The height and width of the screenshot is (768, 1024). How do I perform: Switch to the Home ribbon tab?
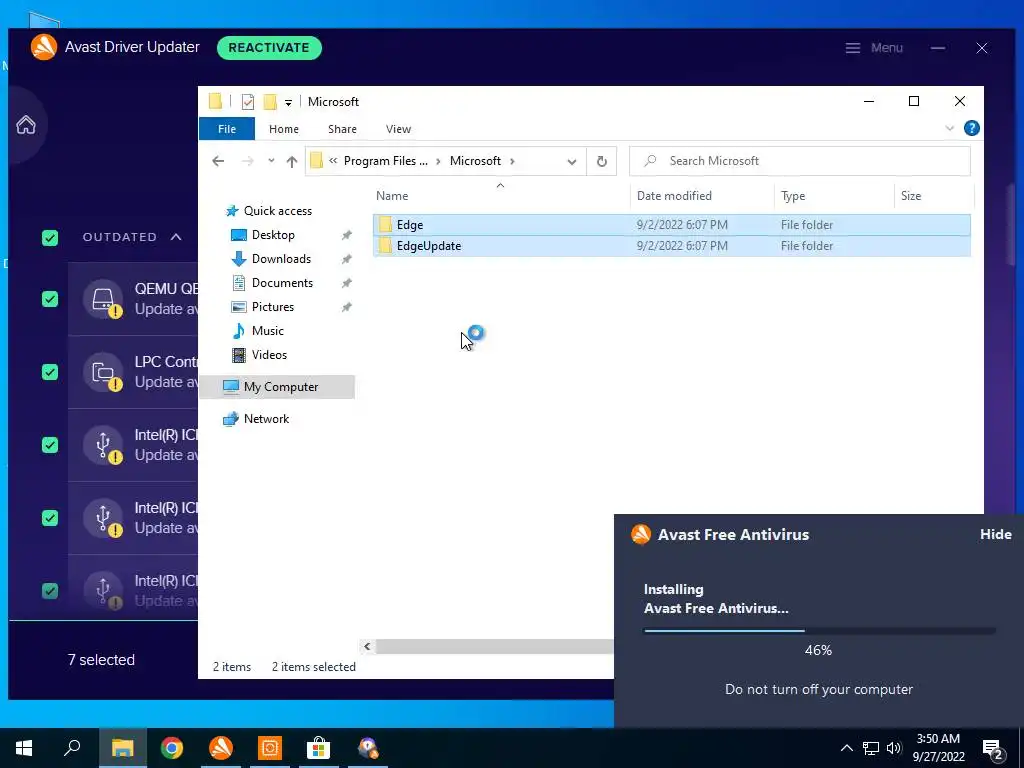[x=283, y=129]
